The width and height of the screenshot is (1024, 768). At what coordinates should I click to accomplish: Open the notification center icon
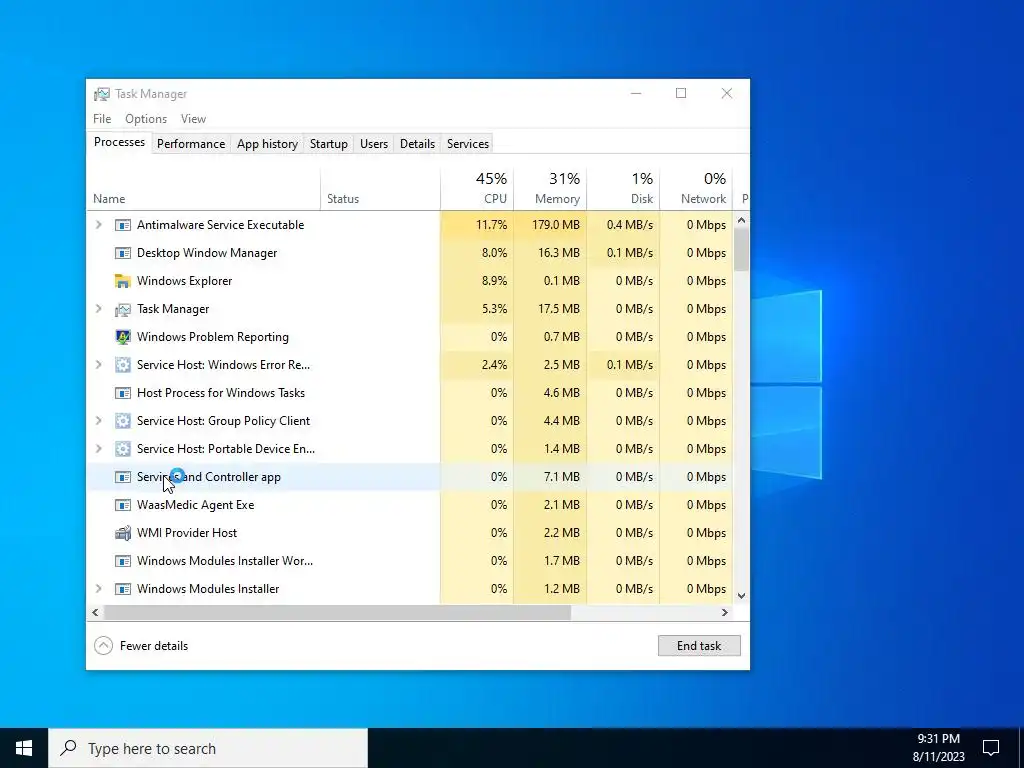(x=991, y=748)
